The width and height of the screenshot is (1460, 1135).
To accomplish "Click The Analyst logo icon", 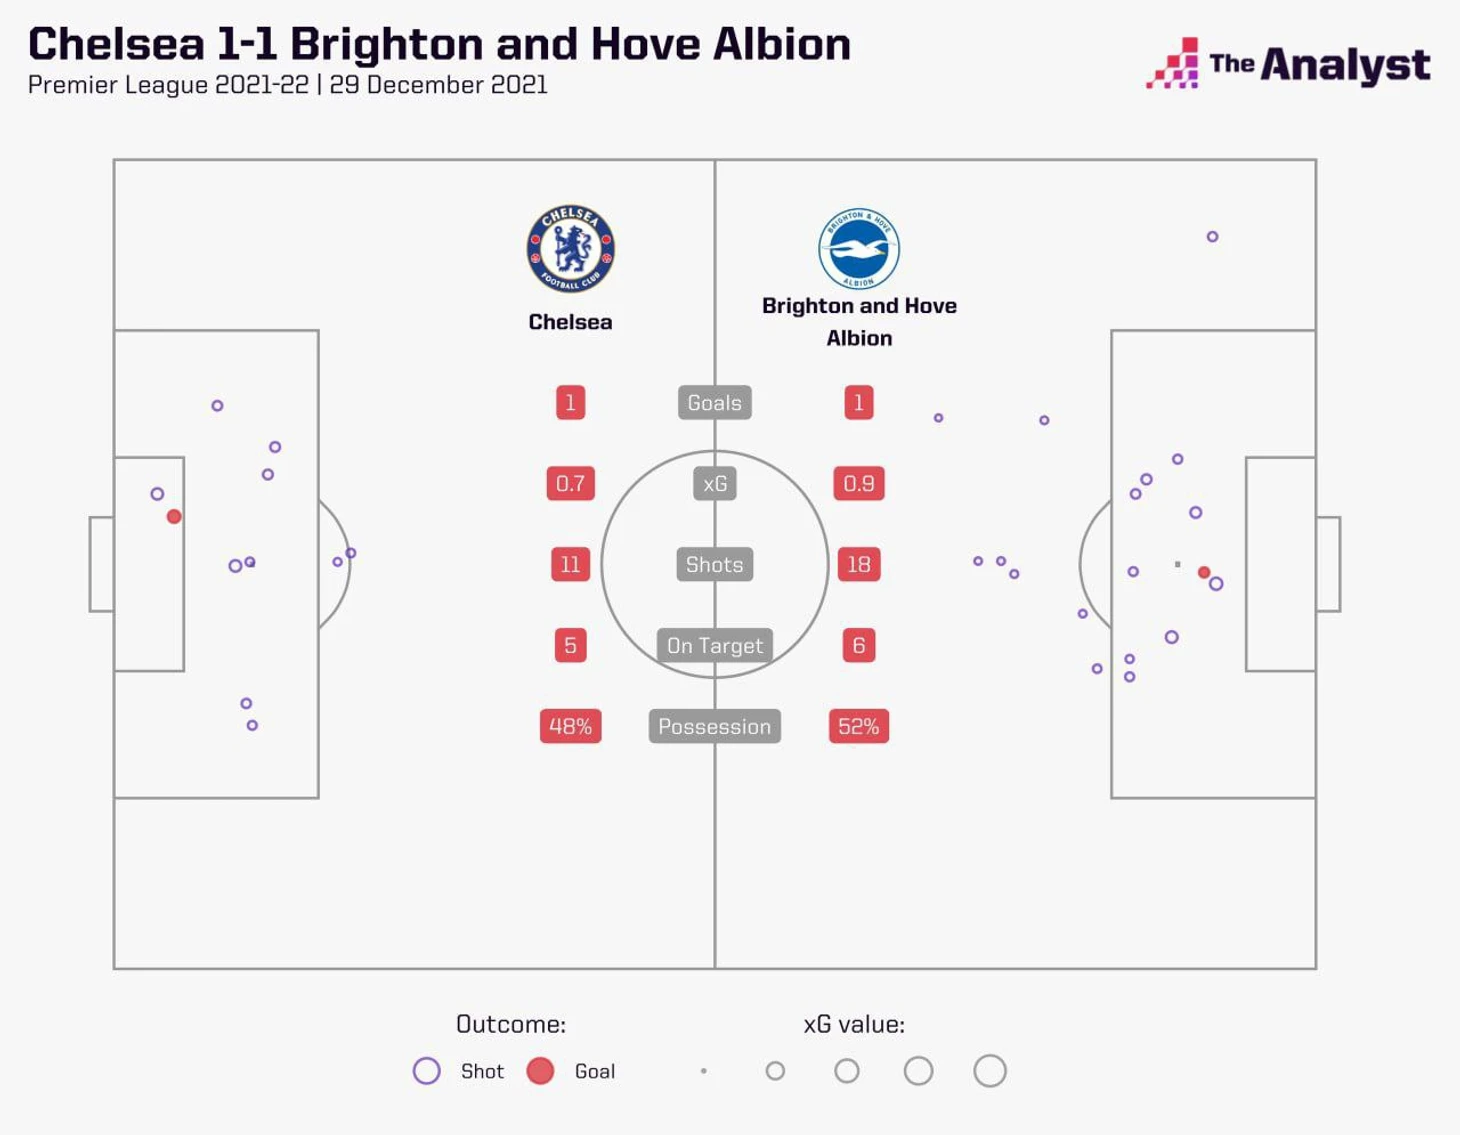I will 1172,64.
